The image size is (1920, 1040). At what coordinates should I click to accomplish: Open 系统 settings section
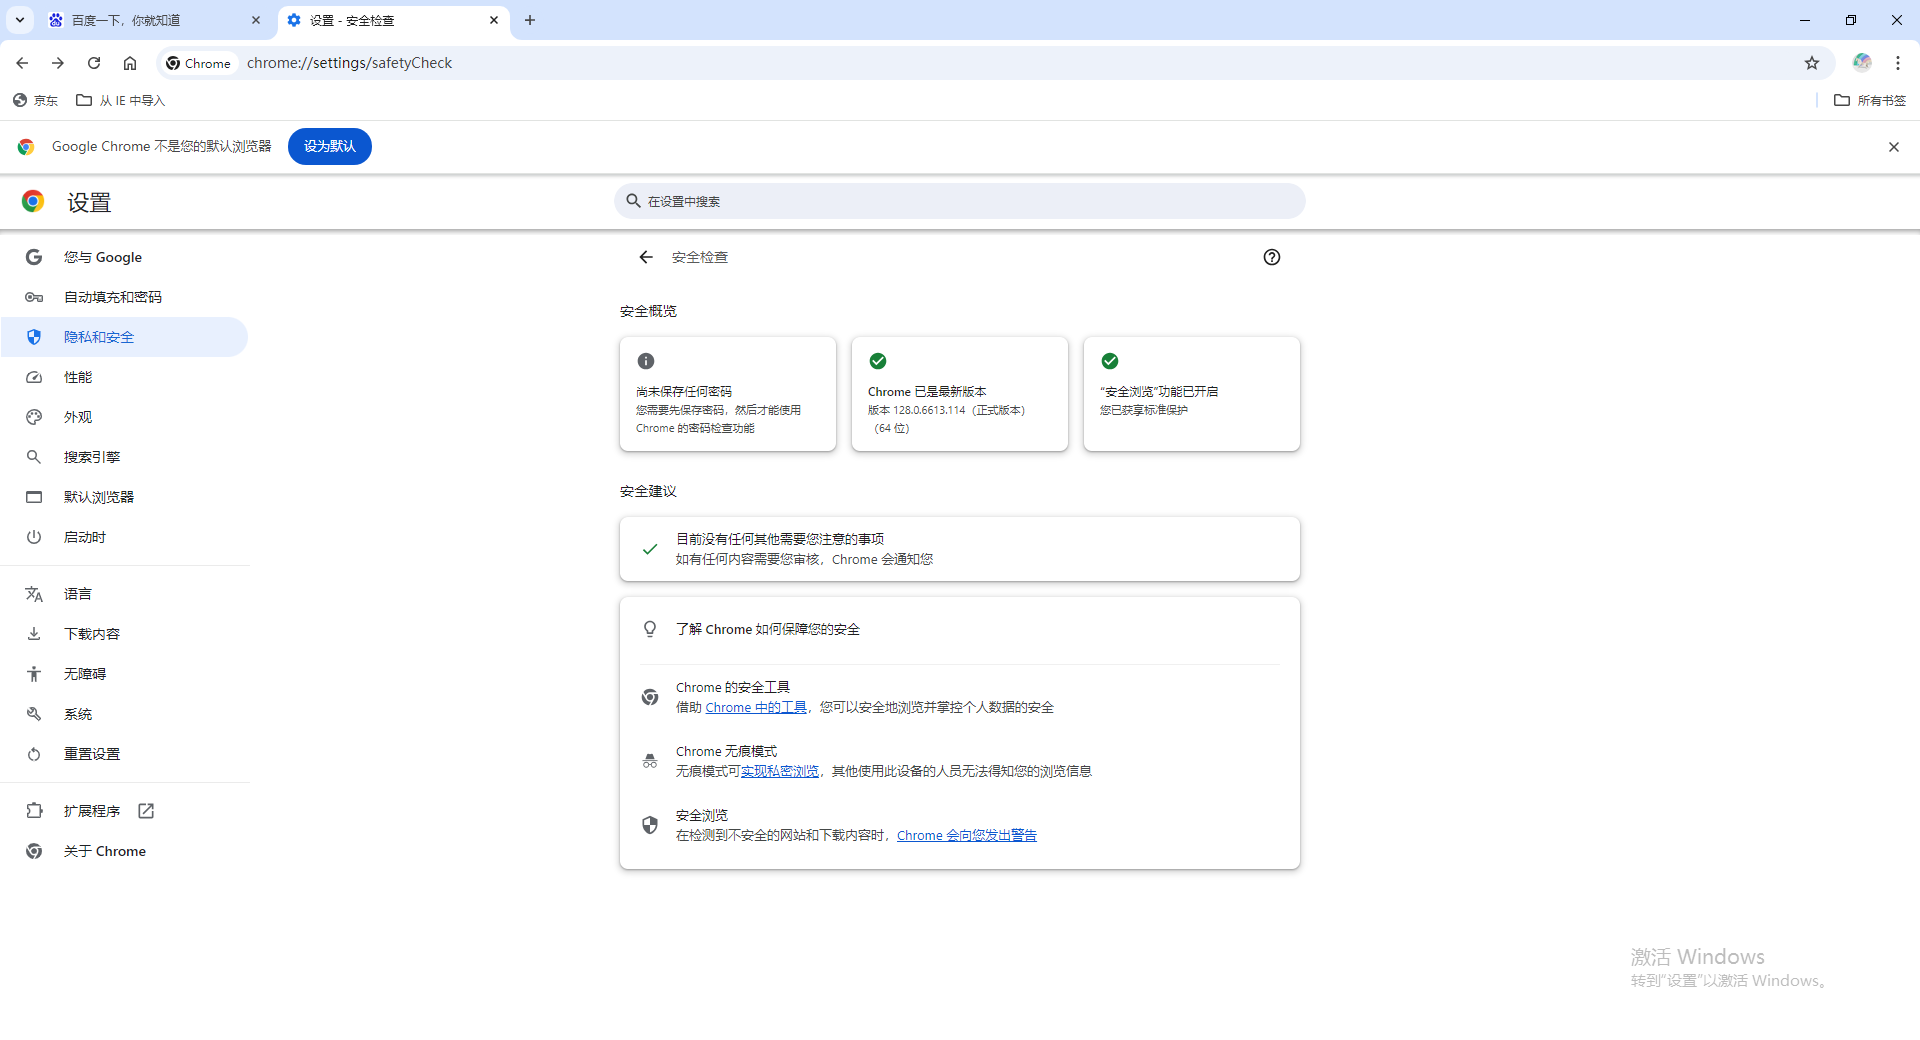click(124, 714)
